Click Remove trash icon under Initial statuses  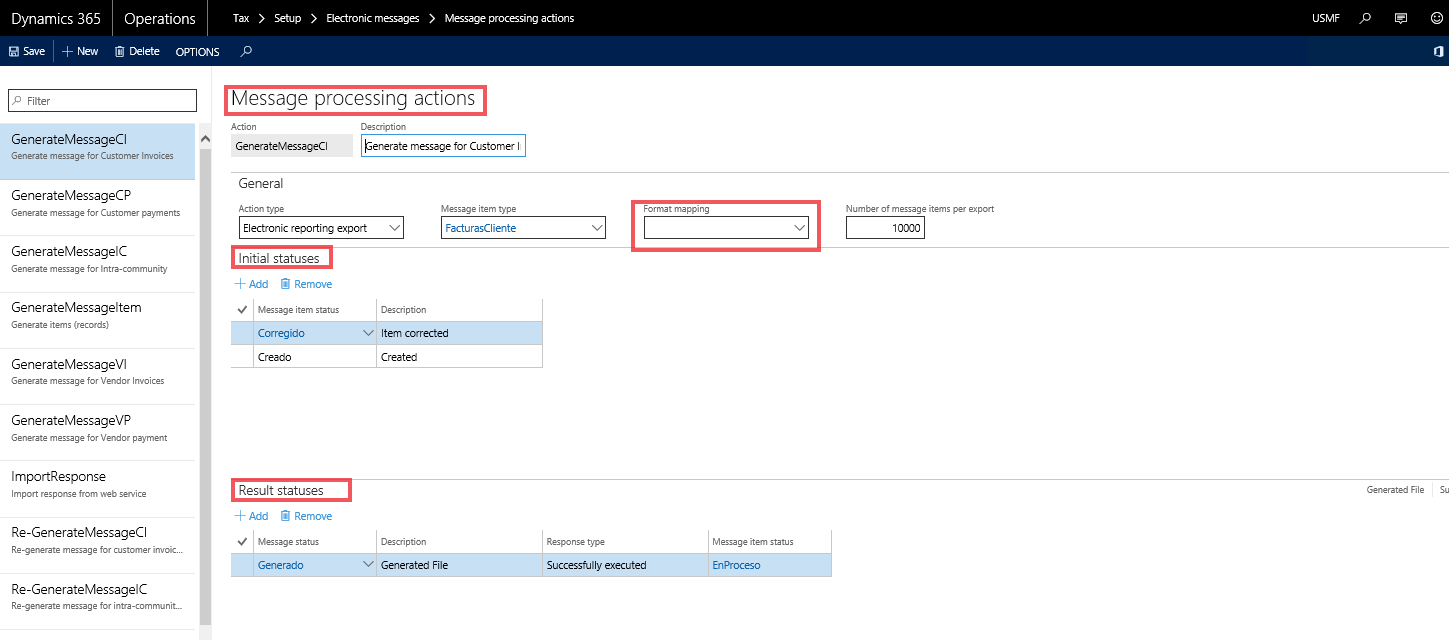pos(285,284)
